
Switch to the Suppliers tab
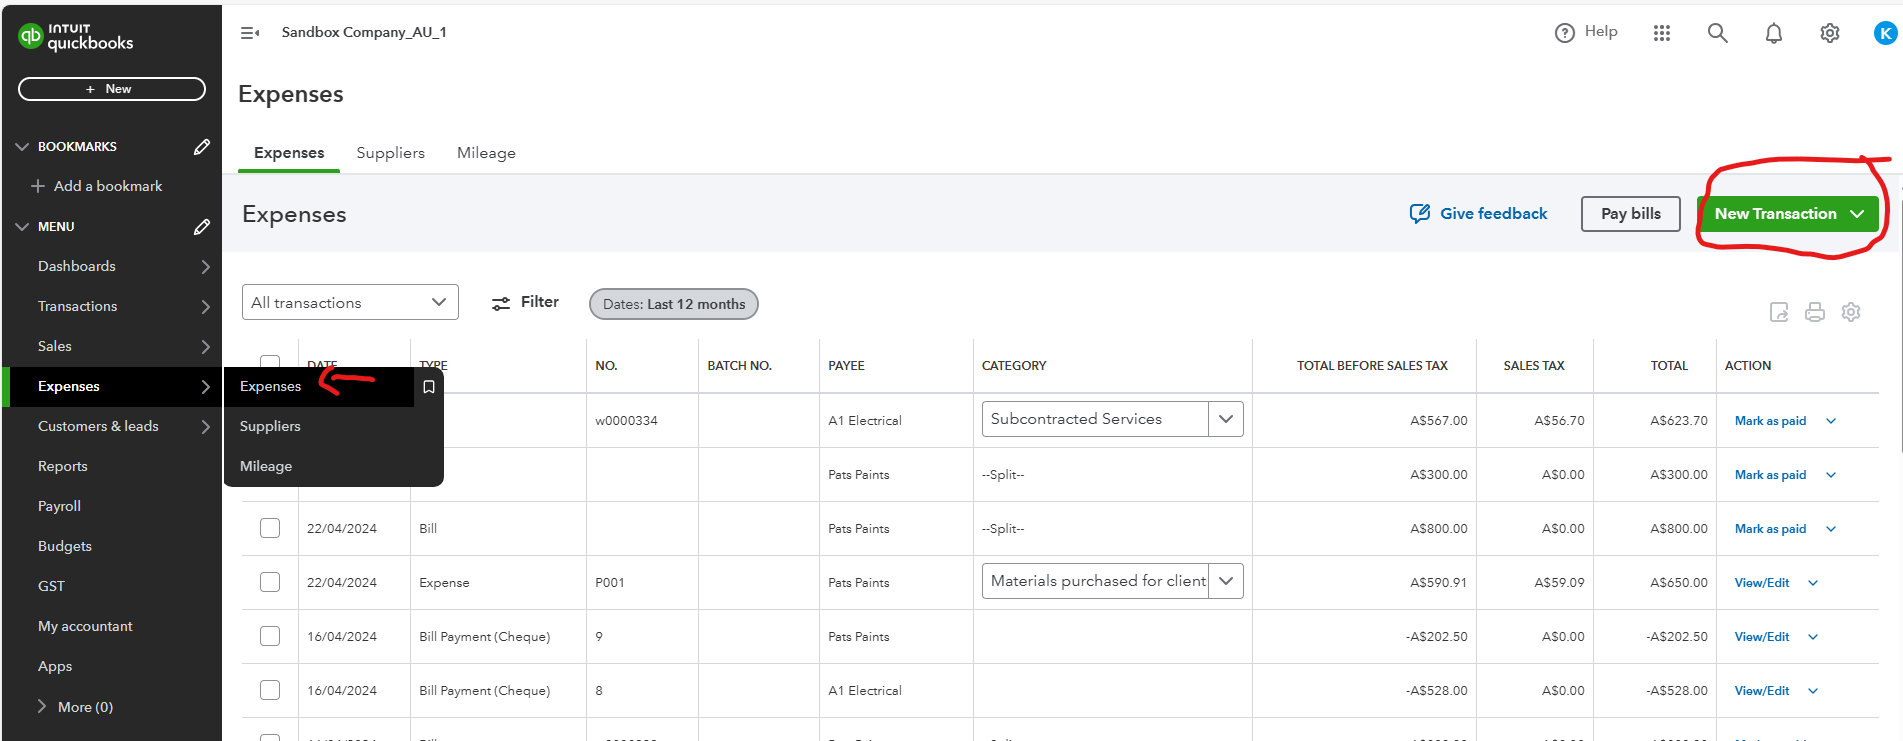click(390, 153)
